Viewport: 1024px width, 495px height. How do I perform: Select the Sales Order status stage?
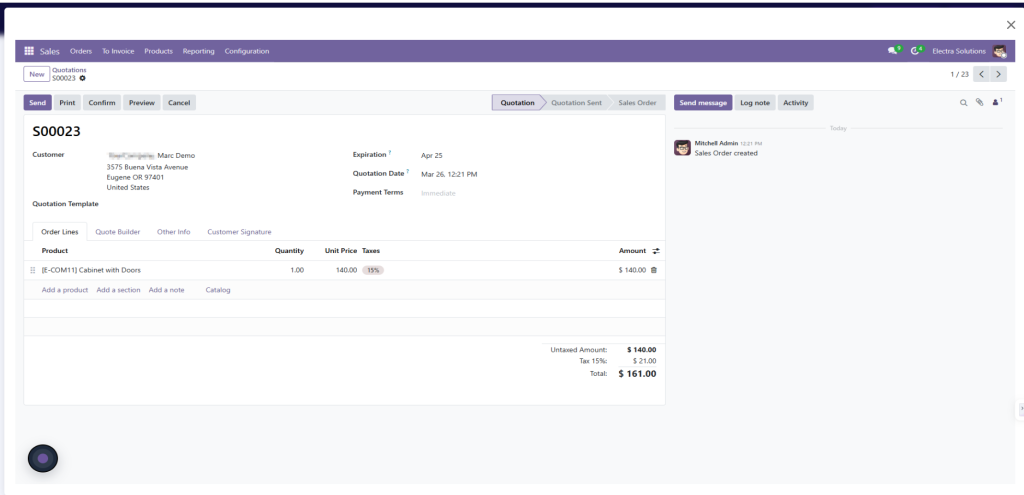[x=637, y=103]
